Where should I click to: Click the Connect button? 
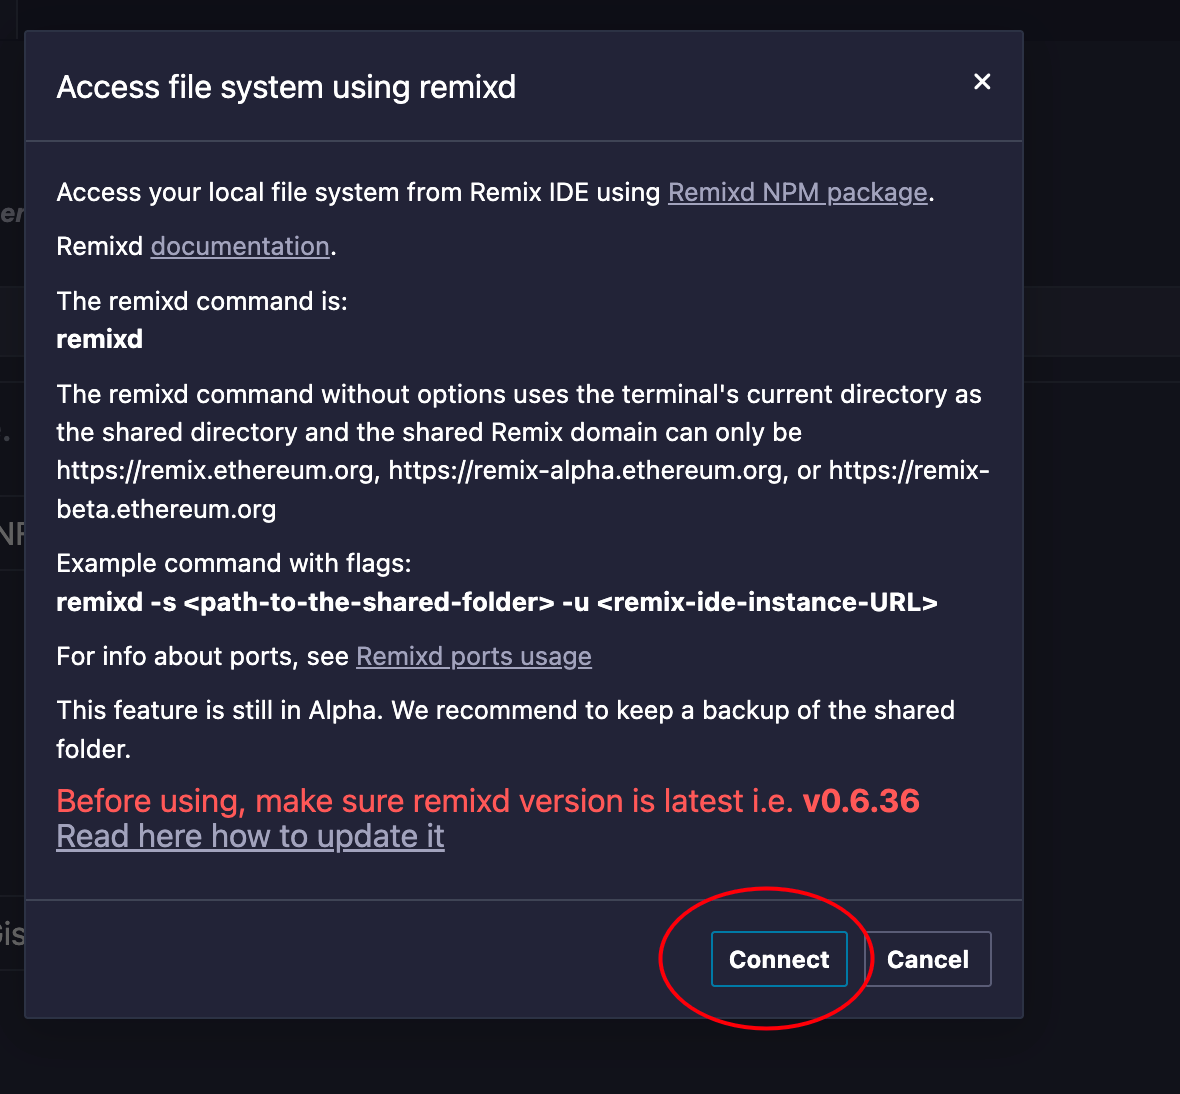779,959
